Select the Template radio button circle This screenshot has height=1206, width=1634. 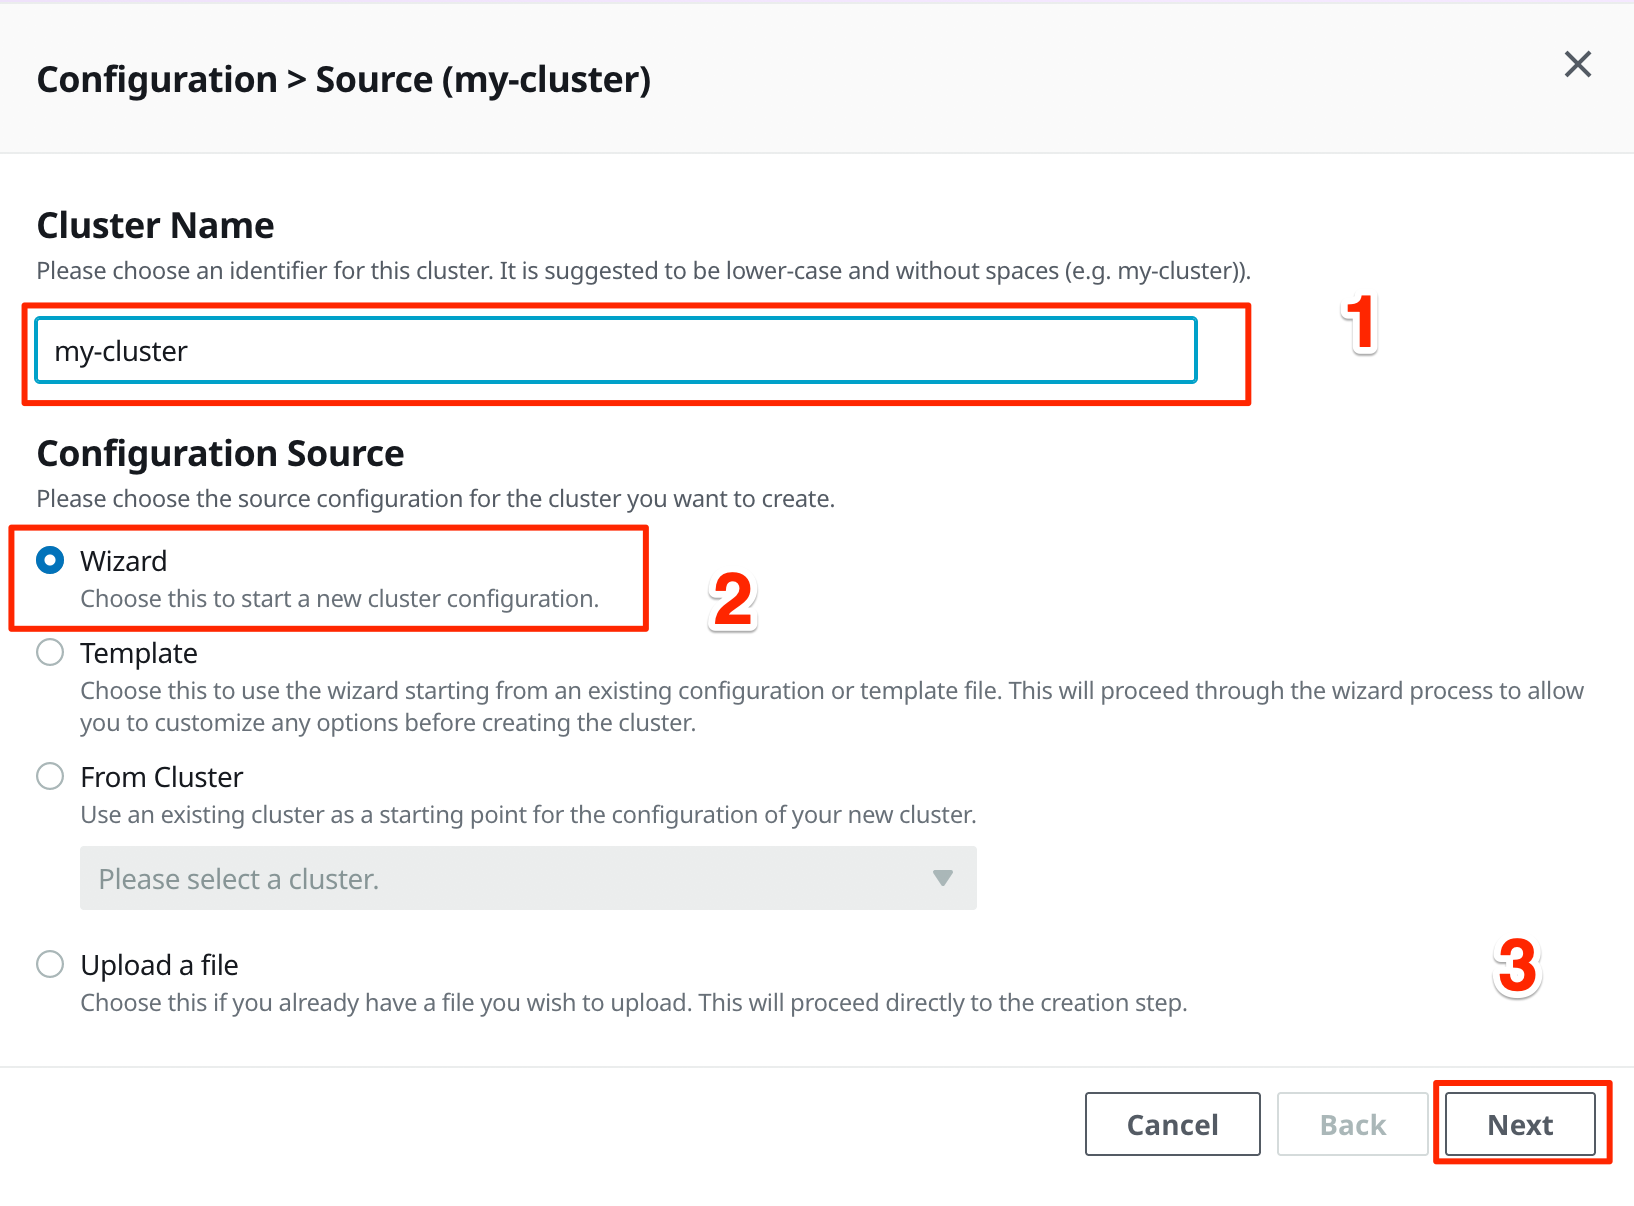50,652
